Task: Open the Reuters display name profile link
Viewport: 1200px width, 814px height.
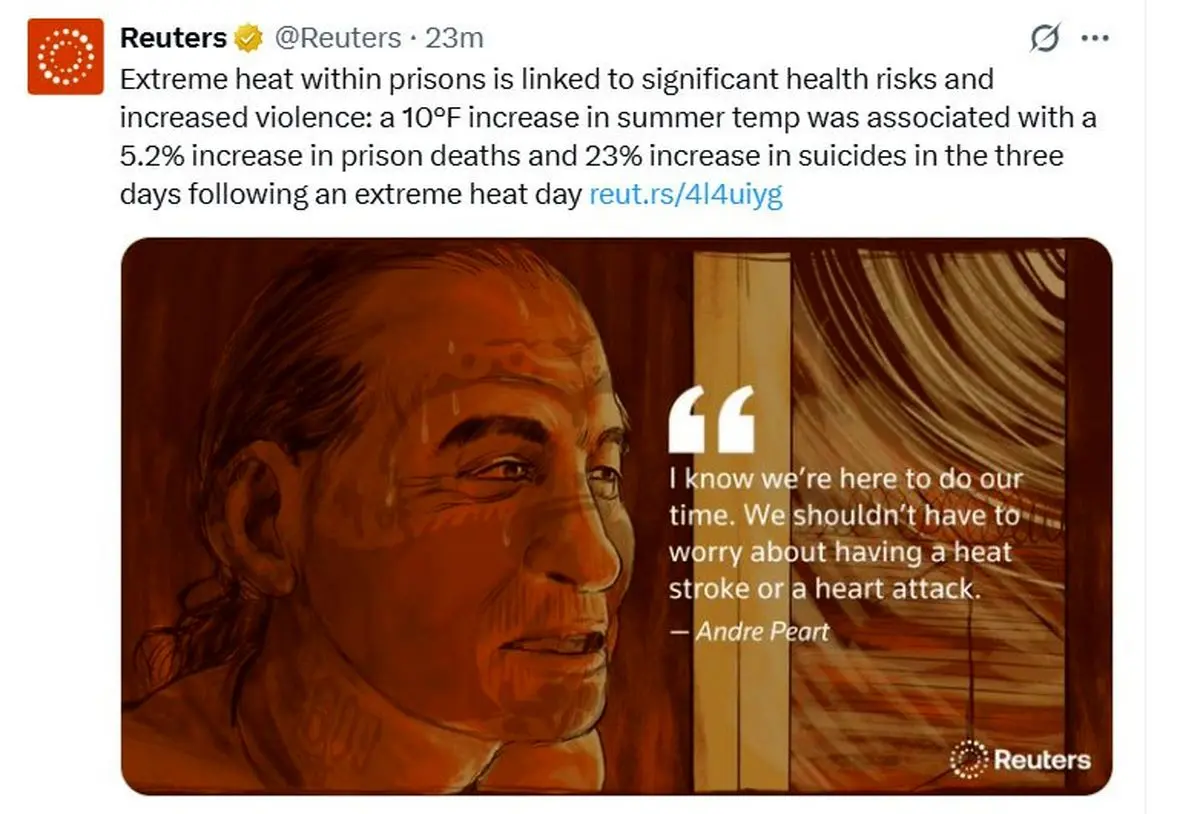Action: (173, 38)
